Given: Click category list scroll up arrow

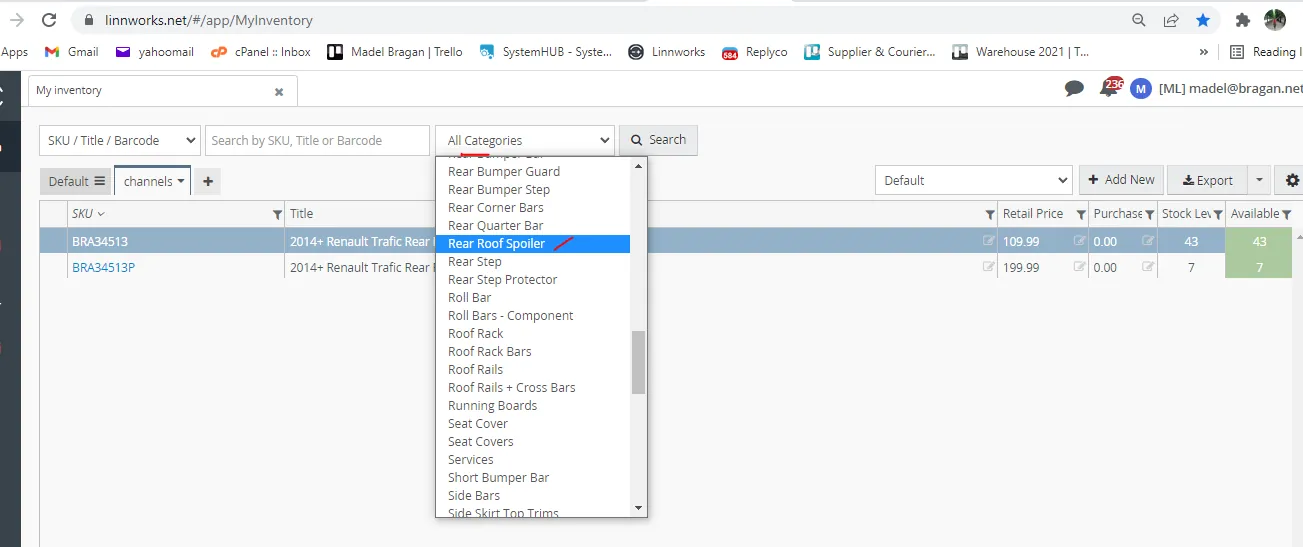Looking at the screenshot, I should coord(639,166).
